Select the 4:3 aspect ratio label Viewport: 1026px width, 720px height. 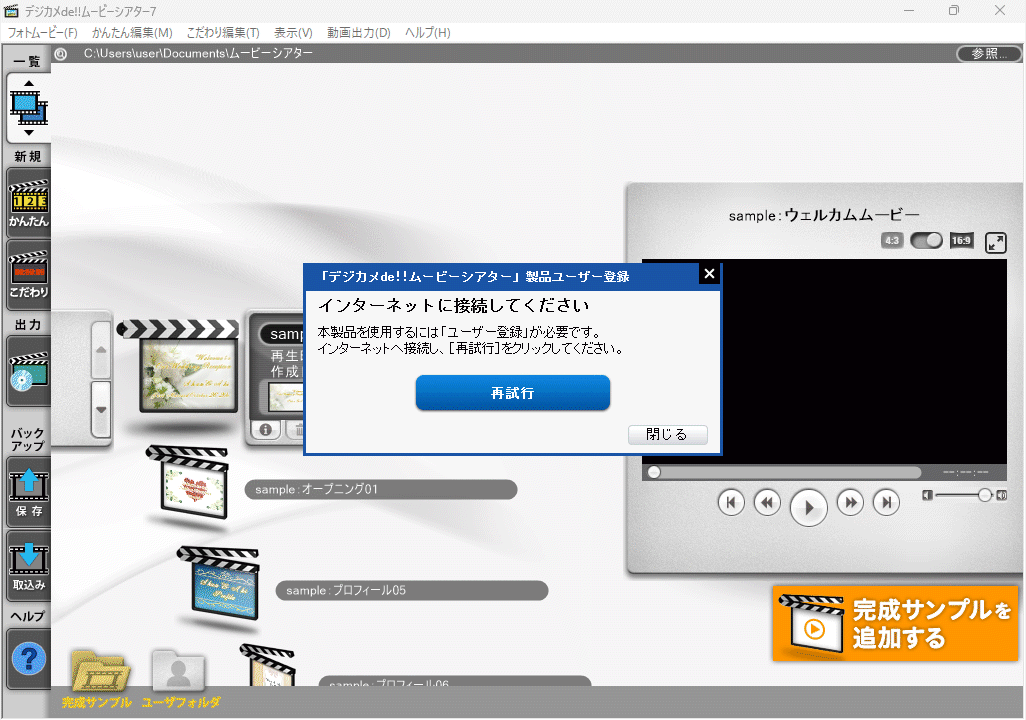[892, 240]
